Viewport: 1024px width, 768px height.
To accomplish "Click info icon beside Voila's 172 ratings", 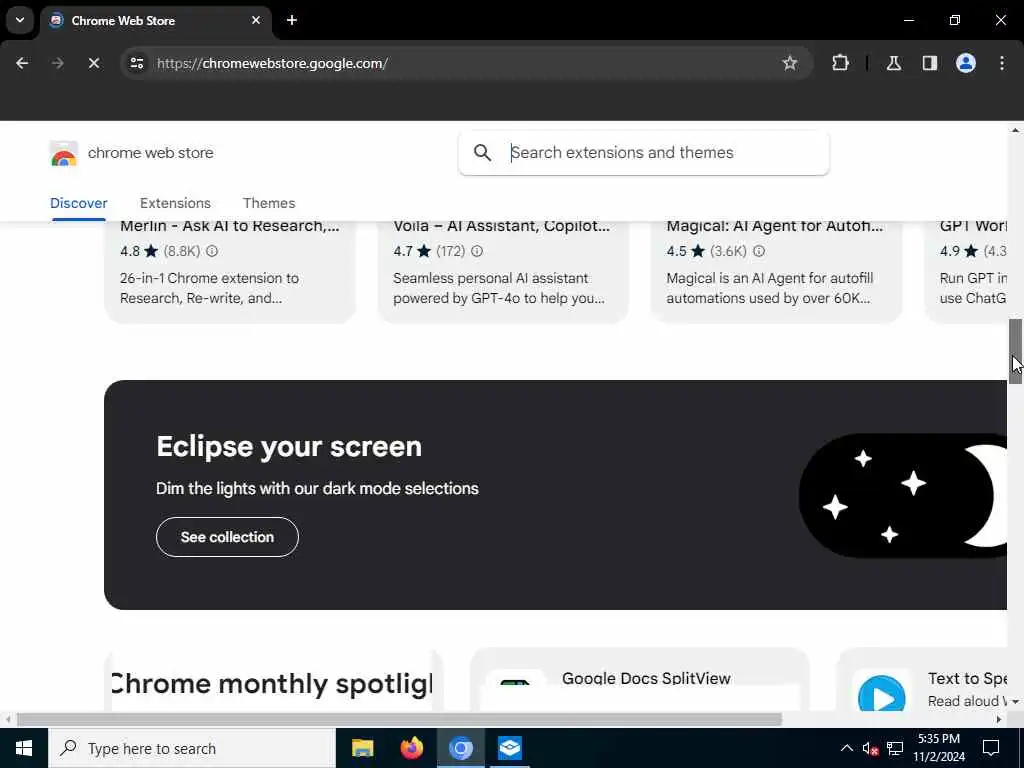I will 477,251.
